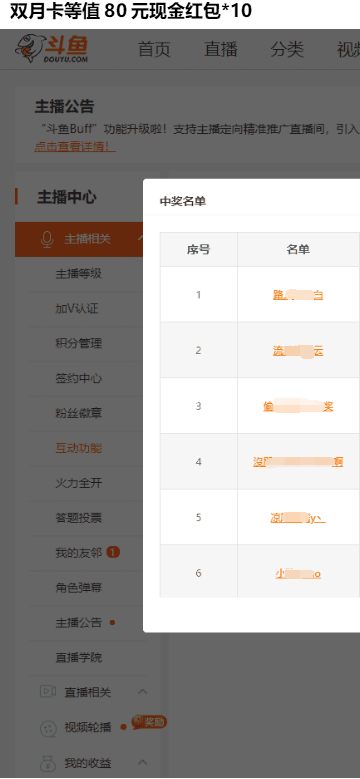Collapse the 主播相关 section
The width and height of the screenshot is (360, 779).
click(140, 239)
